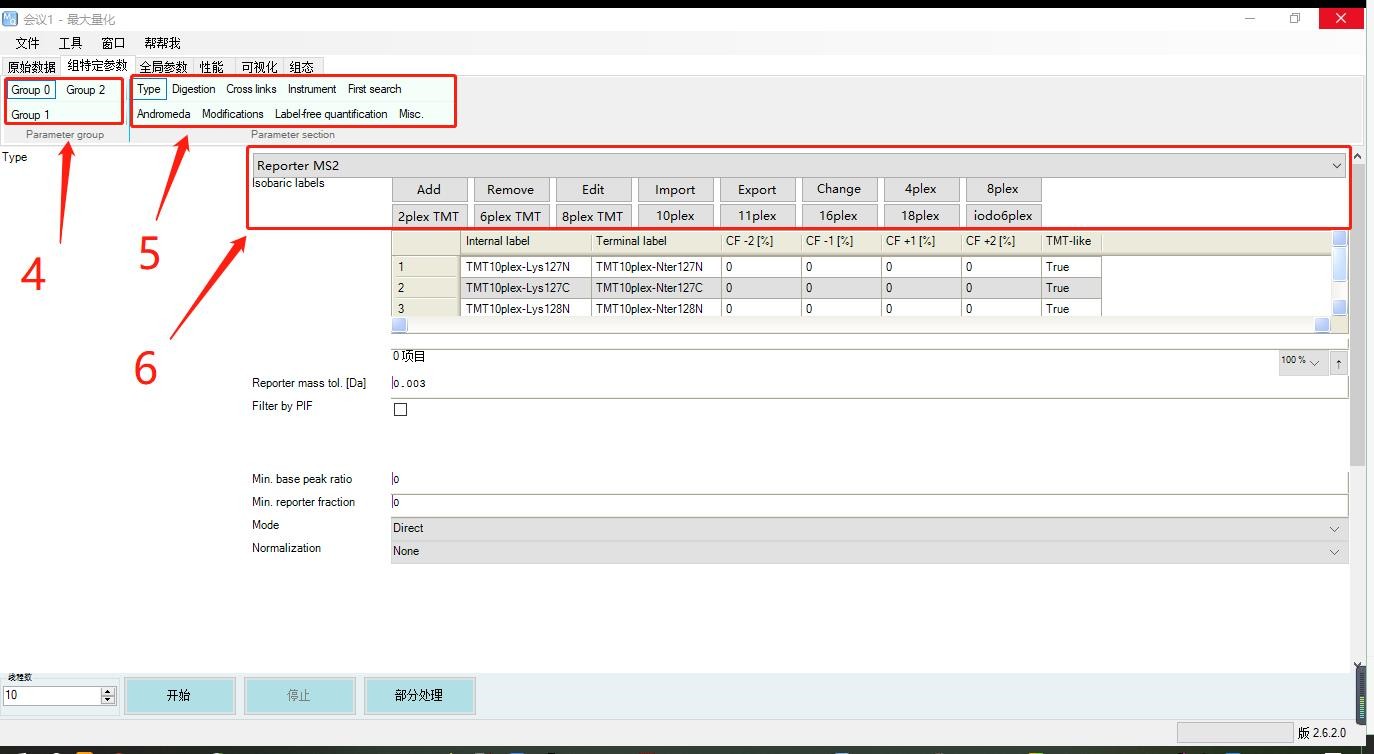Expand the Normalization dropdown showing None
The height and width of the screenshot is (754, 1374).
click(869, 551)
